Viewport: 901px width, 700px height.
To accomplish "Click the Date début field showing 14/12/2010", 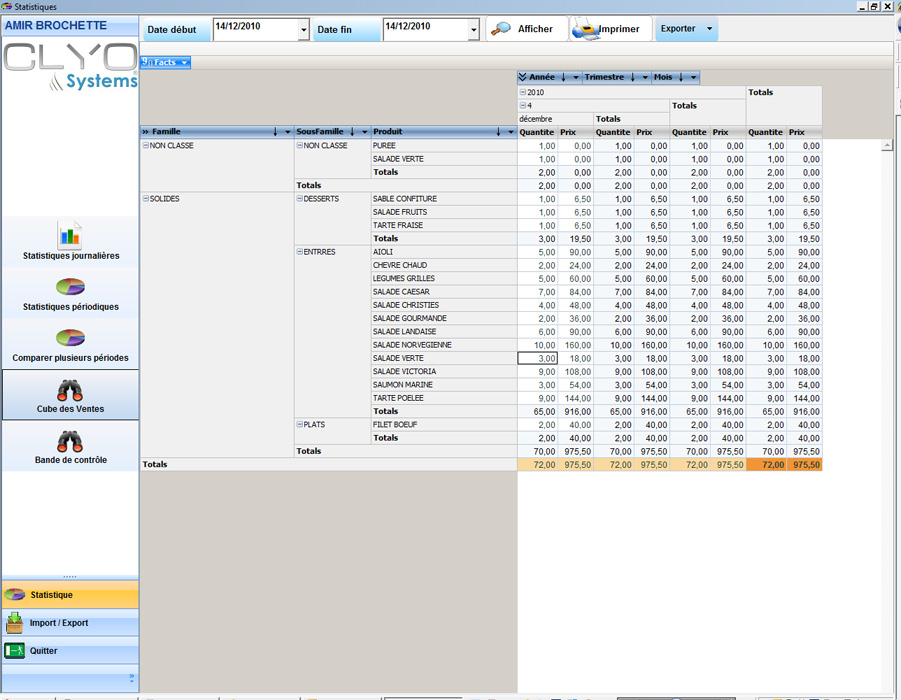I will click(x=256, y=29).
